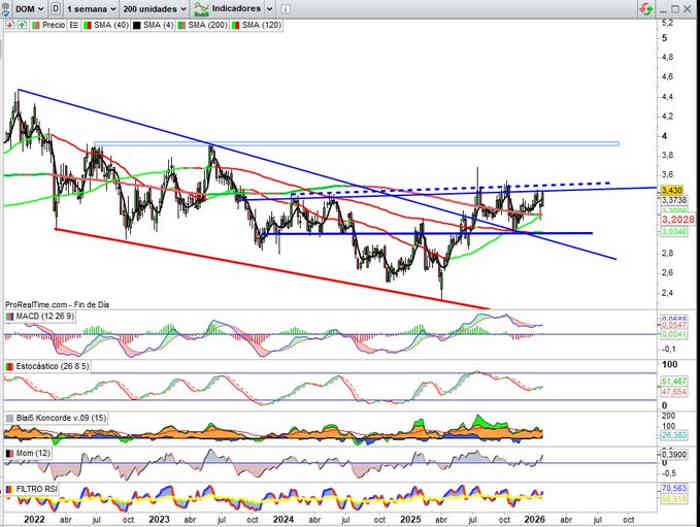This screenshot has height=527, width=700.
Task: Expand the '1 semana' timeframe dropdown
Action: coord(90,8)
